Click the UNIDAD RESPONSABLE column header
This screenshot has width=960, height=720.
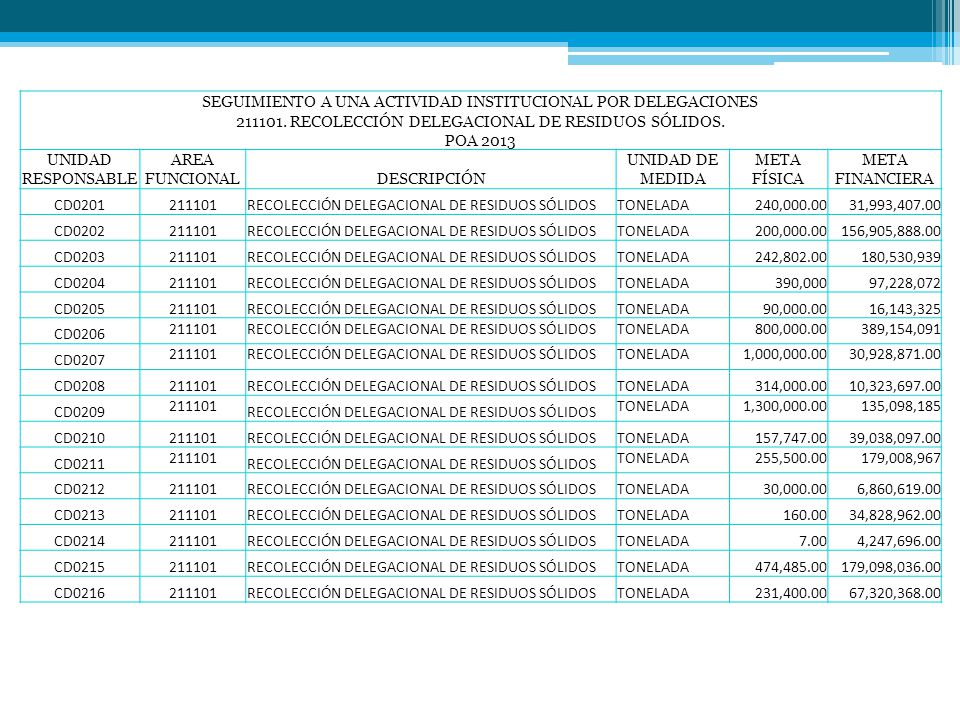(x=80, y=169)
